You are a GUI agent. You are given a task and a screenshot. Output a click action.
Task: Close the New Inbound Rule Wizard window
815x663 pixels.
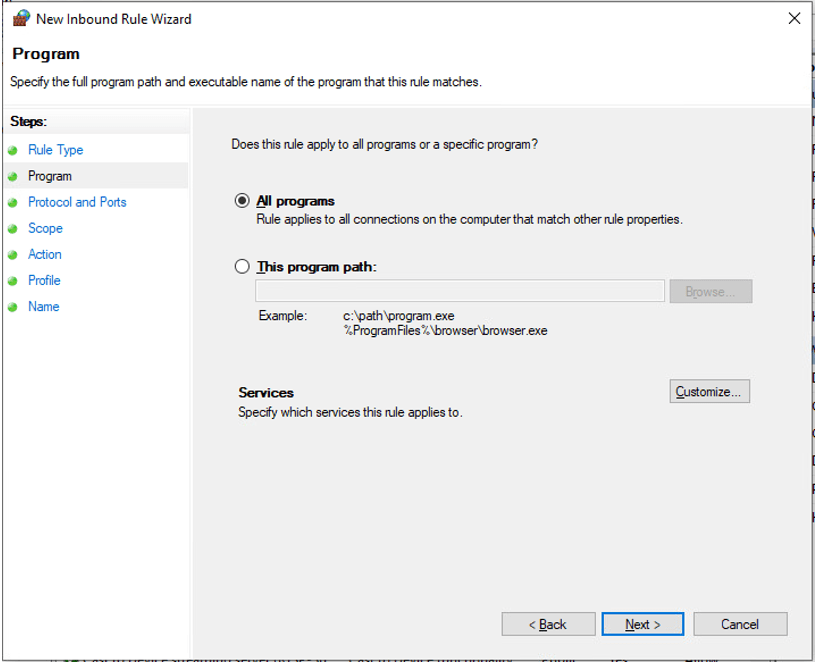[x=794, y=19]
